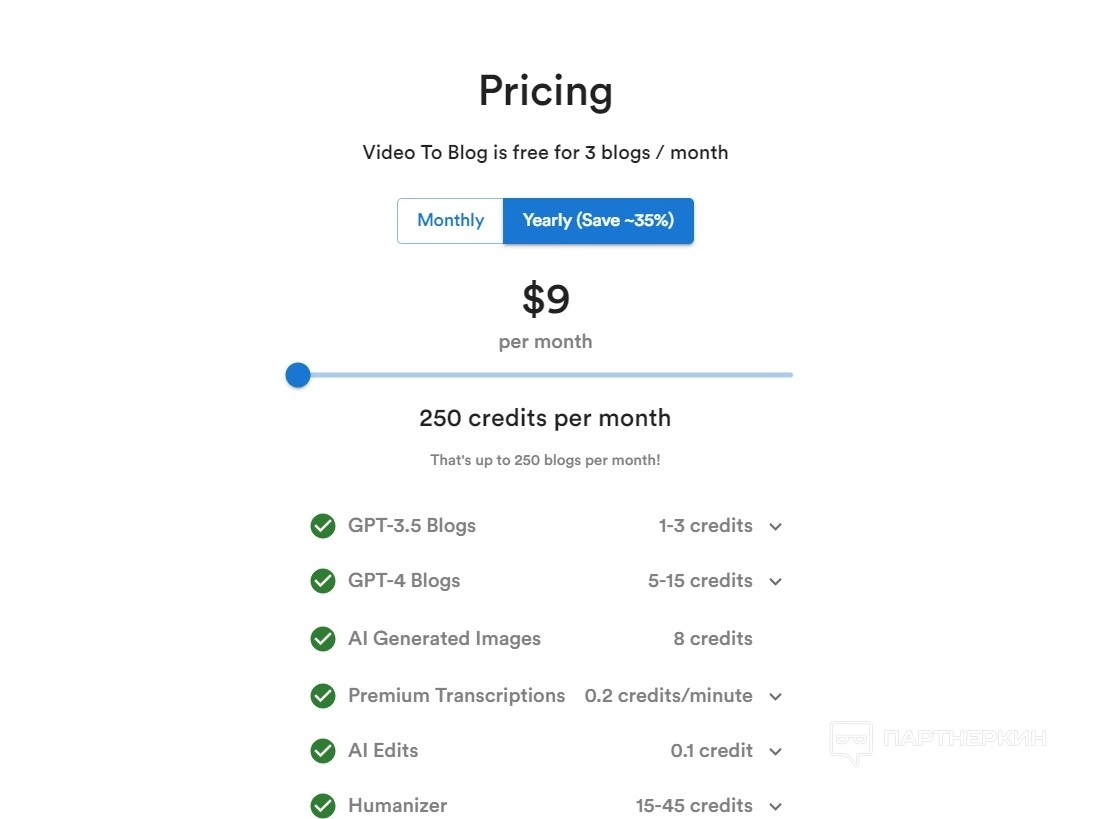Expand Humanizer credits details

pos(775,807)
